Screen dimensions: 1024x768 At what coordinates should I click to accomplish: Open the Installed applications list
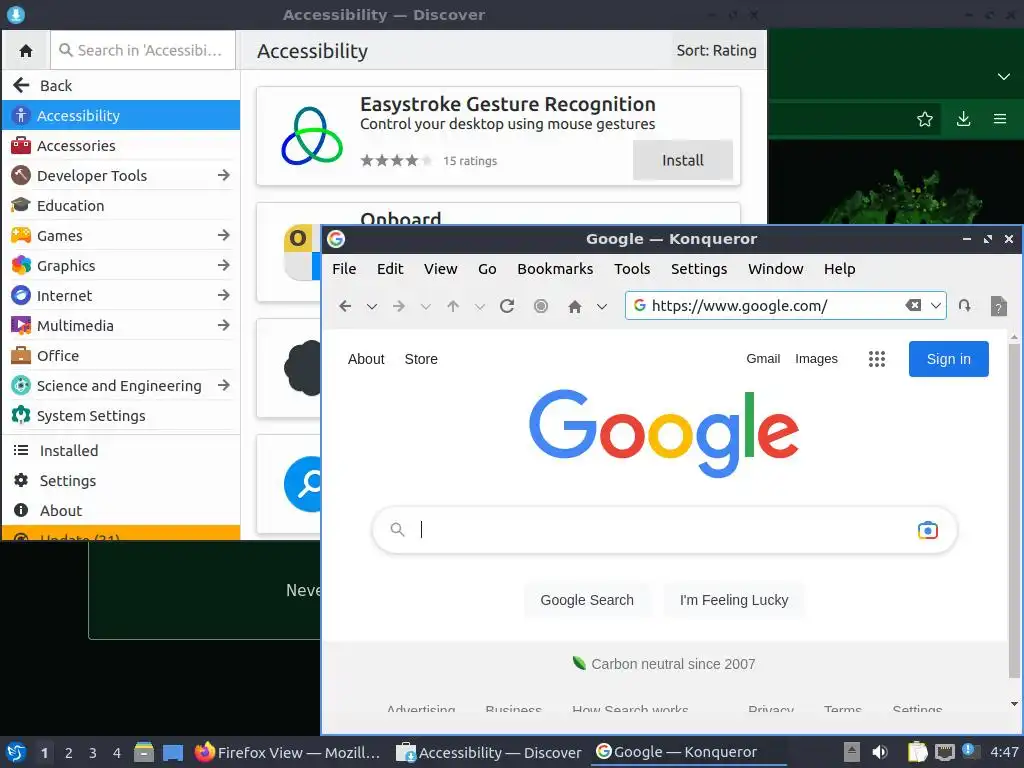pyautogui.click(x=121, y=451)
